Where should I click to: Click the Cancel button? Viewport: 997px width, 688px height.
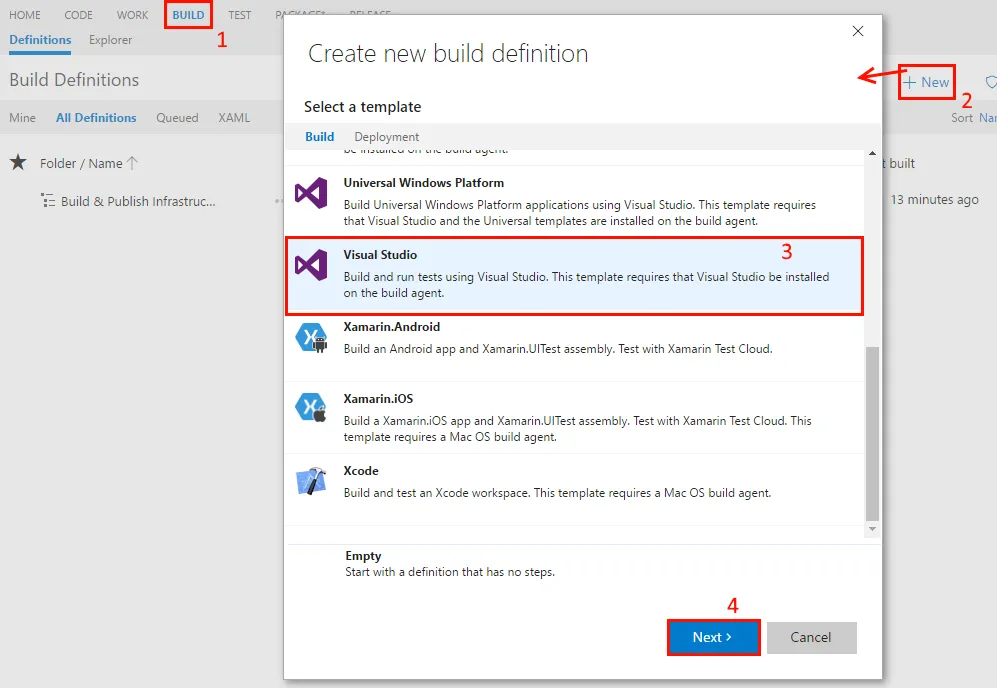coord(811,637)
